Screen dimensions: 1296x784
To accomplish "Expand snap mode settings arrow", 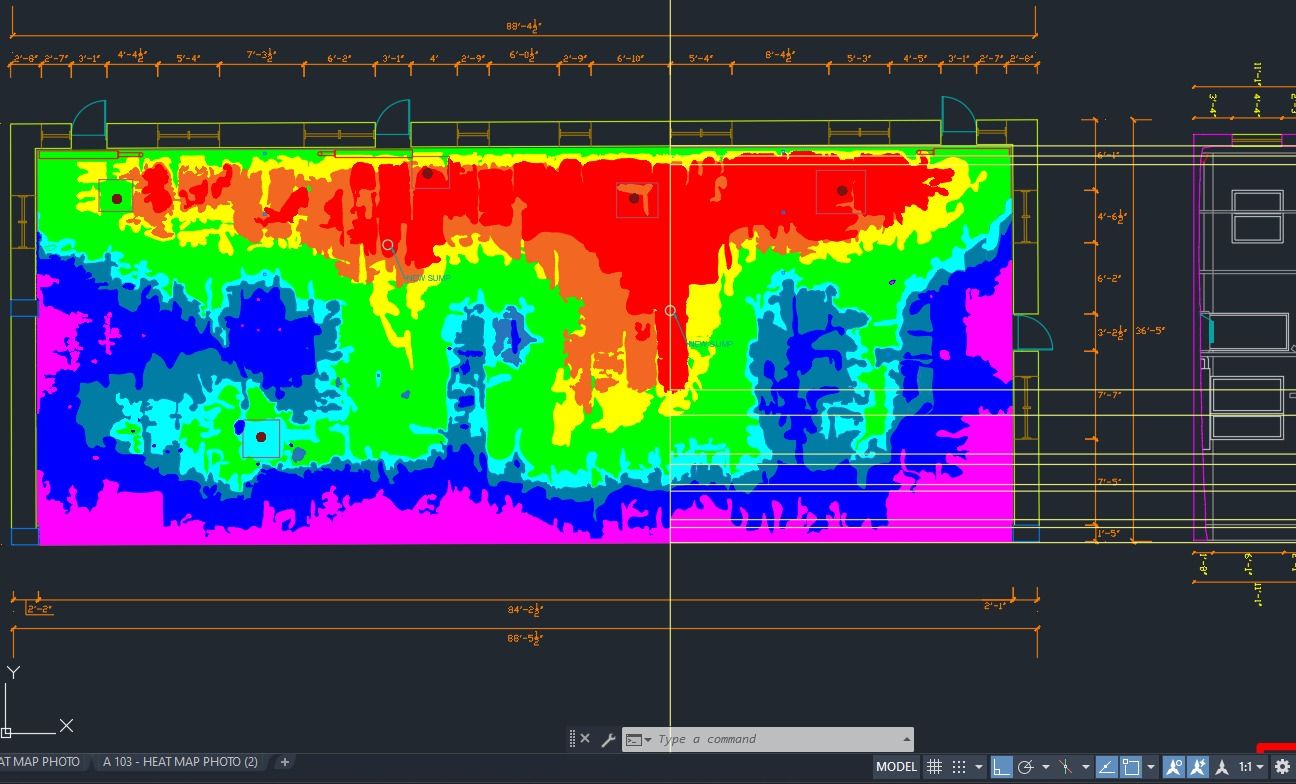I will (978, 767).
